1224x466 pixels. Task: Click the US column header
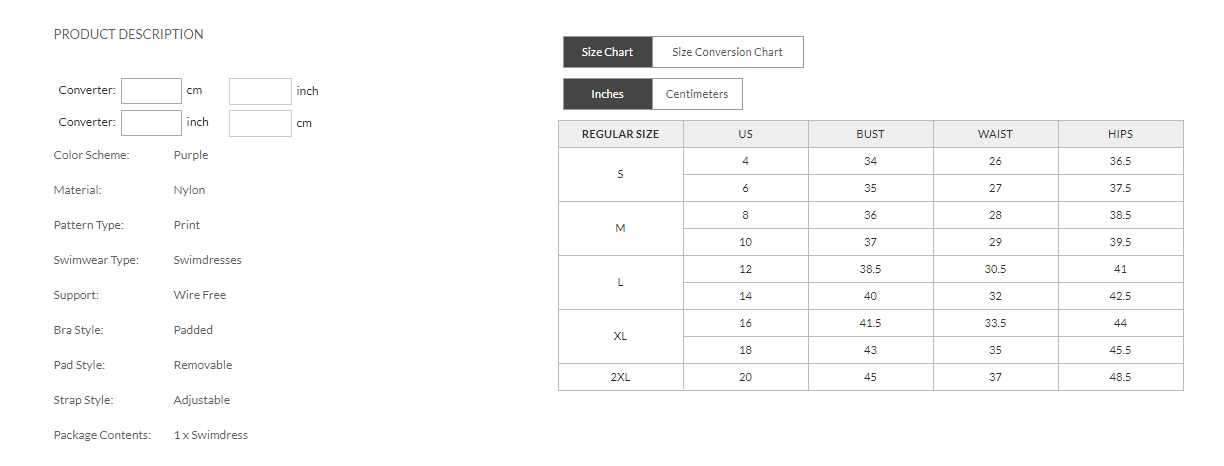tap(745, 134)
